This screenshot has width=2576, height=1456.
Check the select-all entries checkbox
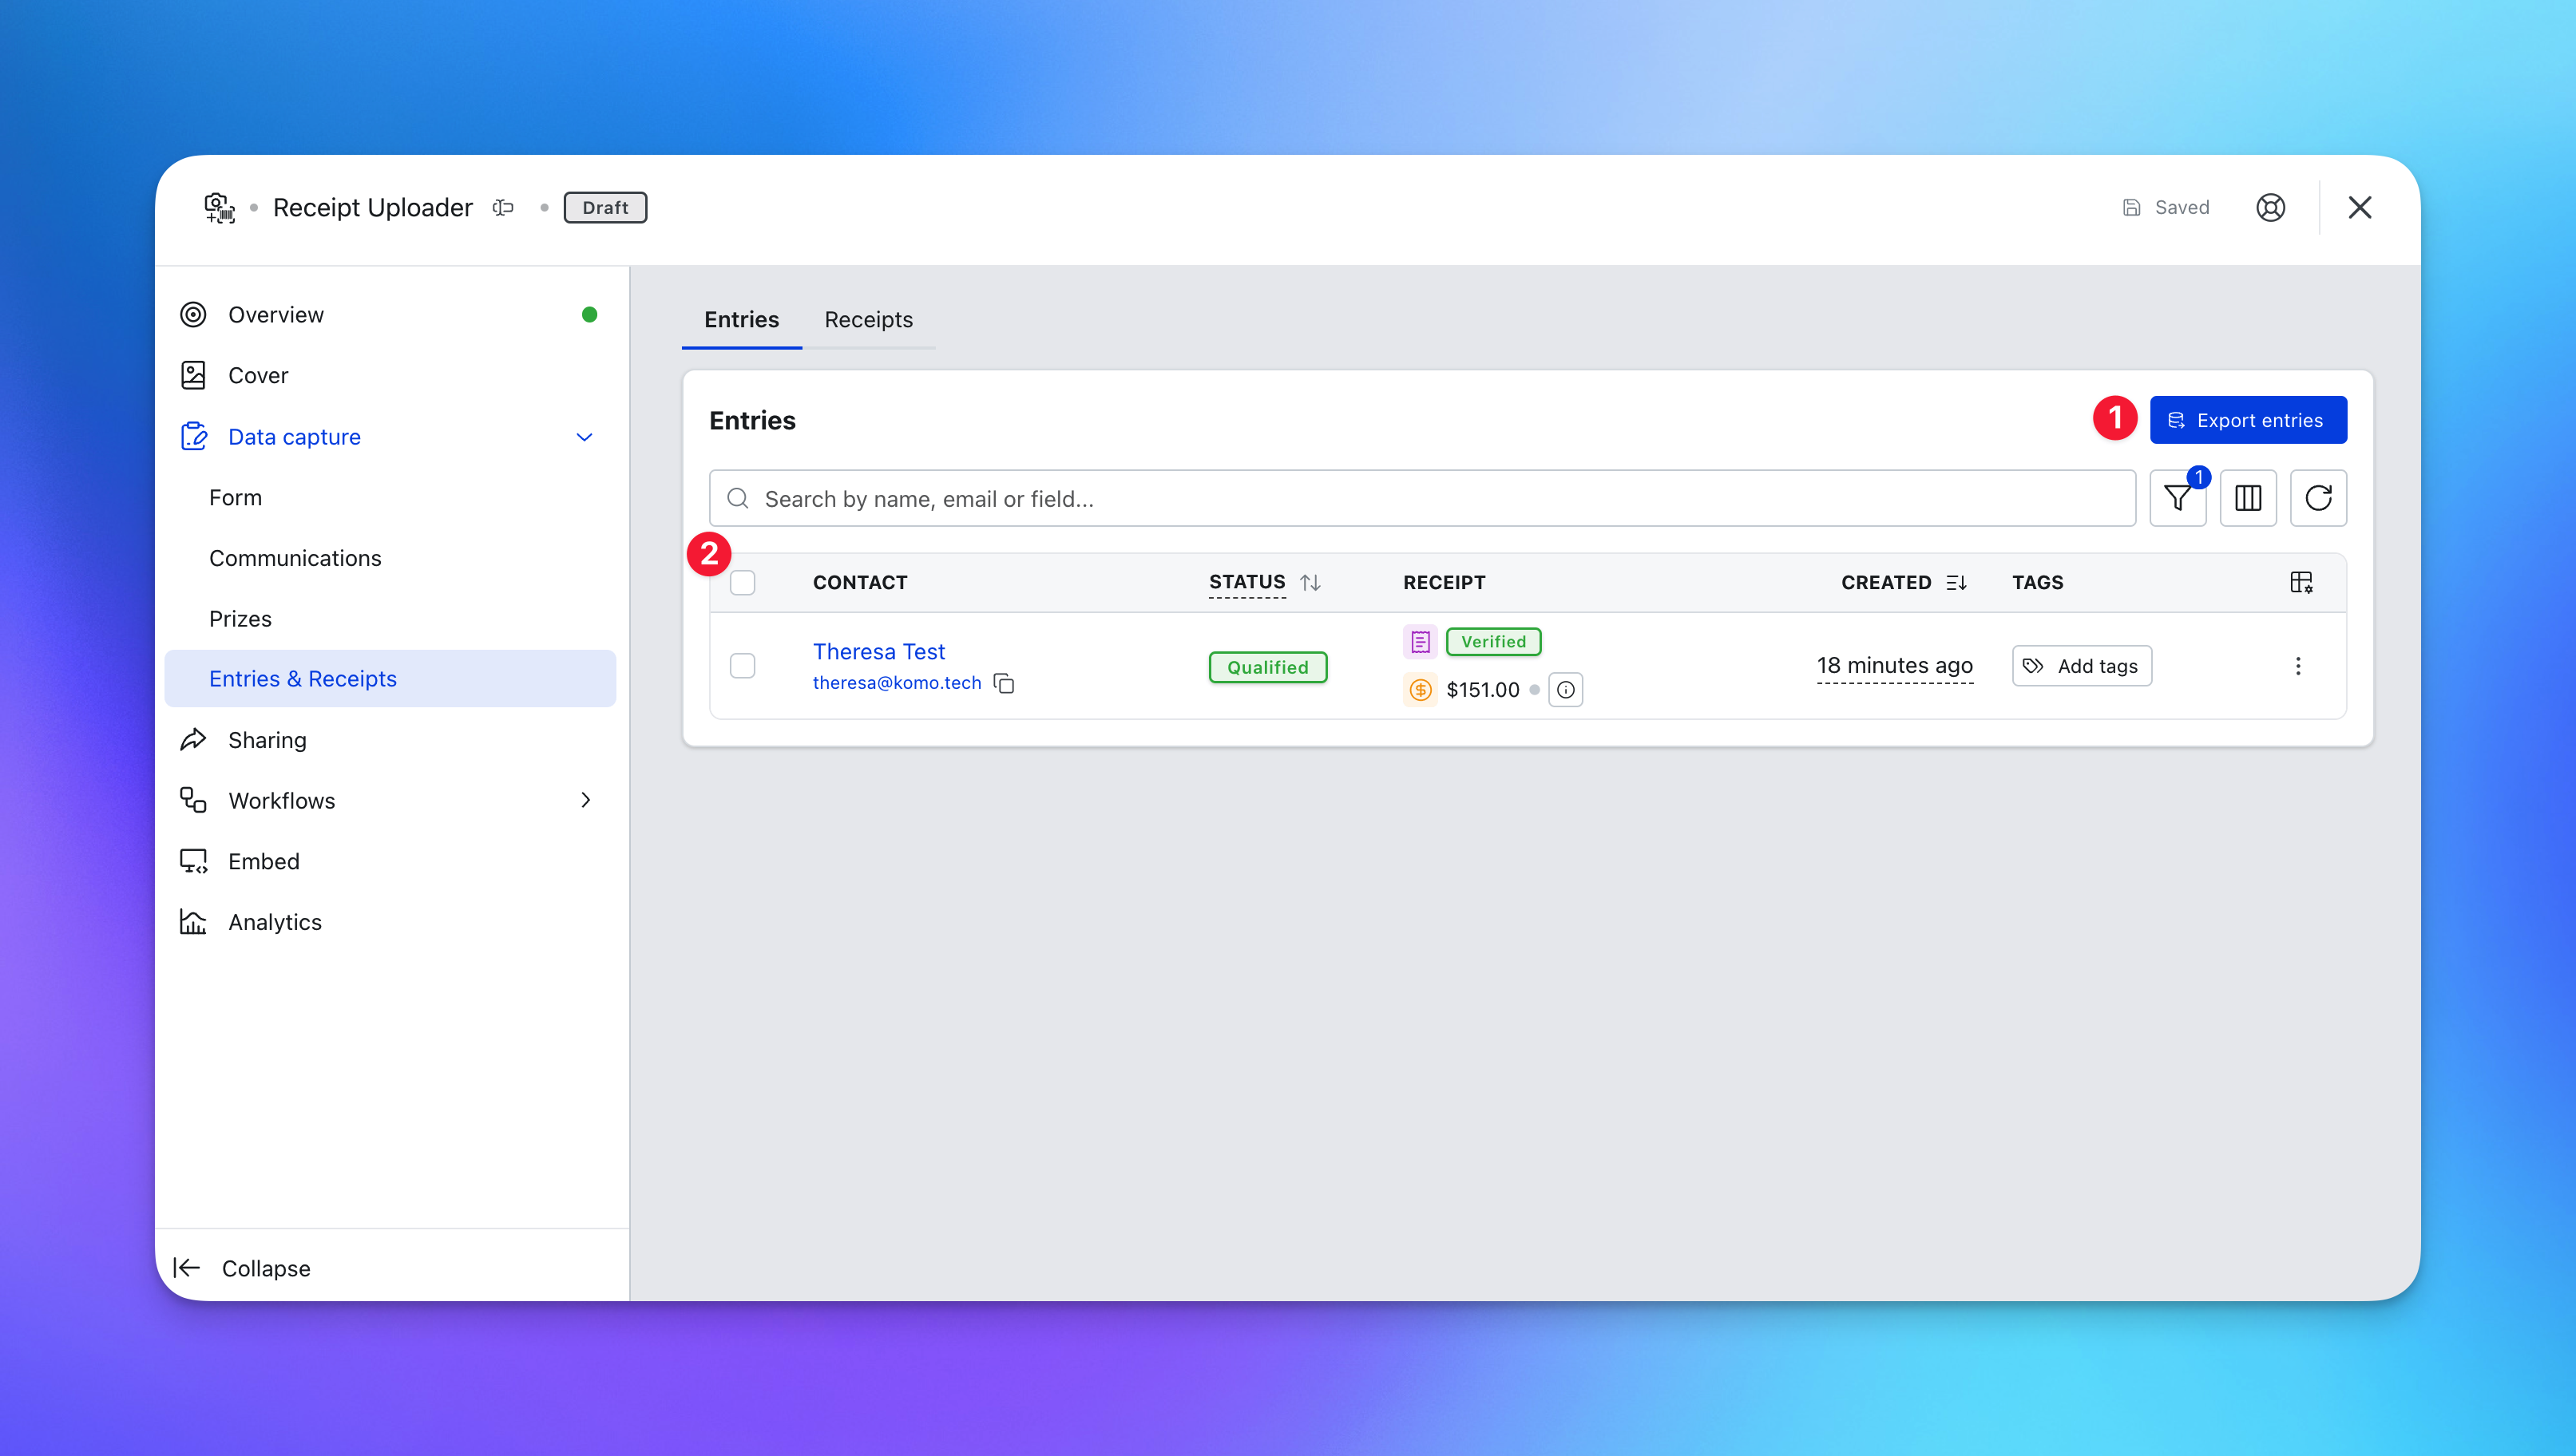point(742,582)
